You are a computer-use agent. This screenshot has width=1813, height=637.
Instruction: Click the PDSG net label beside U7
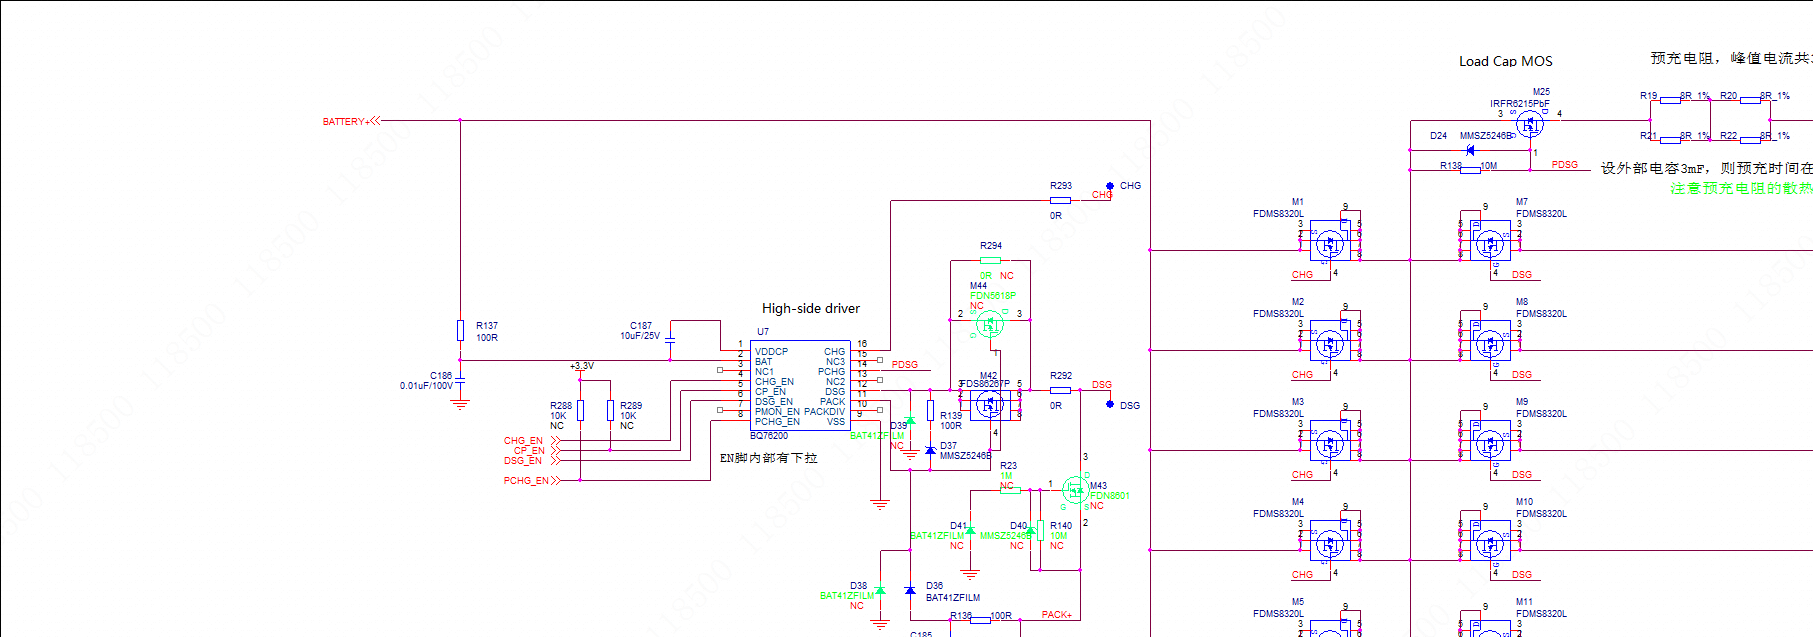[905, 365]
